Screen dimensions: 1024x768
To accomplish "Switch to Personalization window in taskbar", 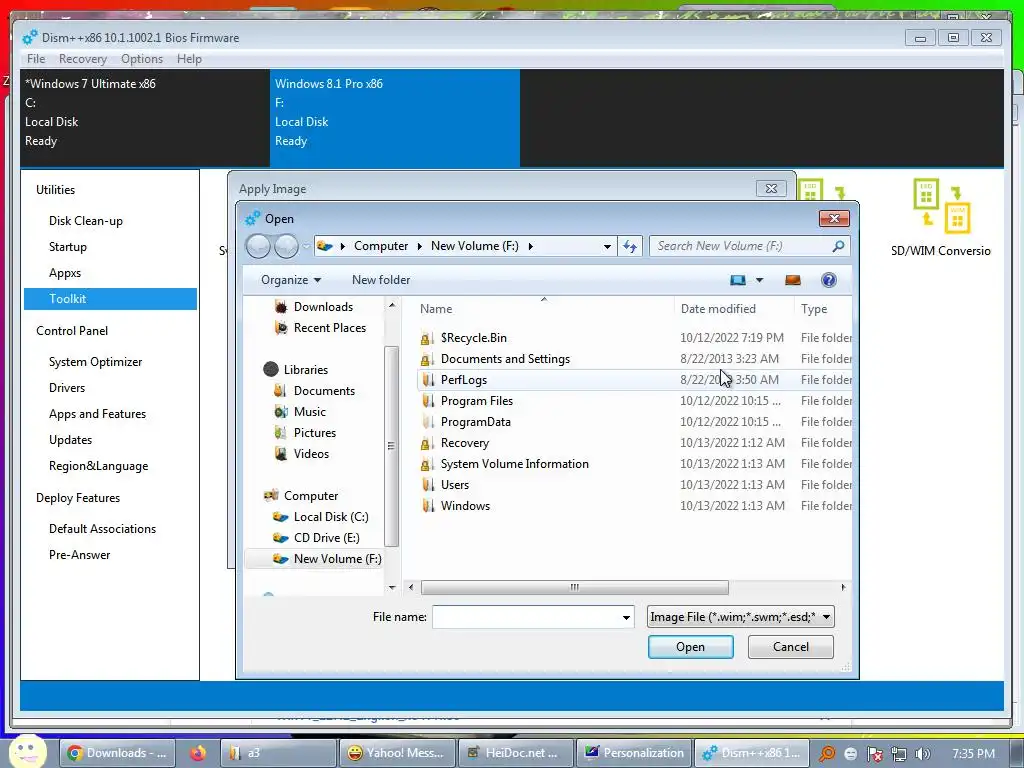I will click(633, 753).
